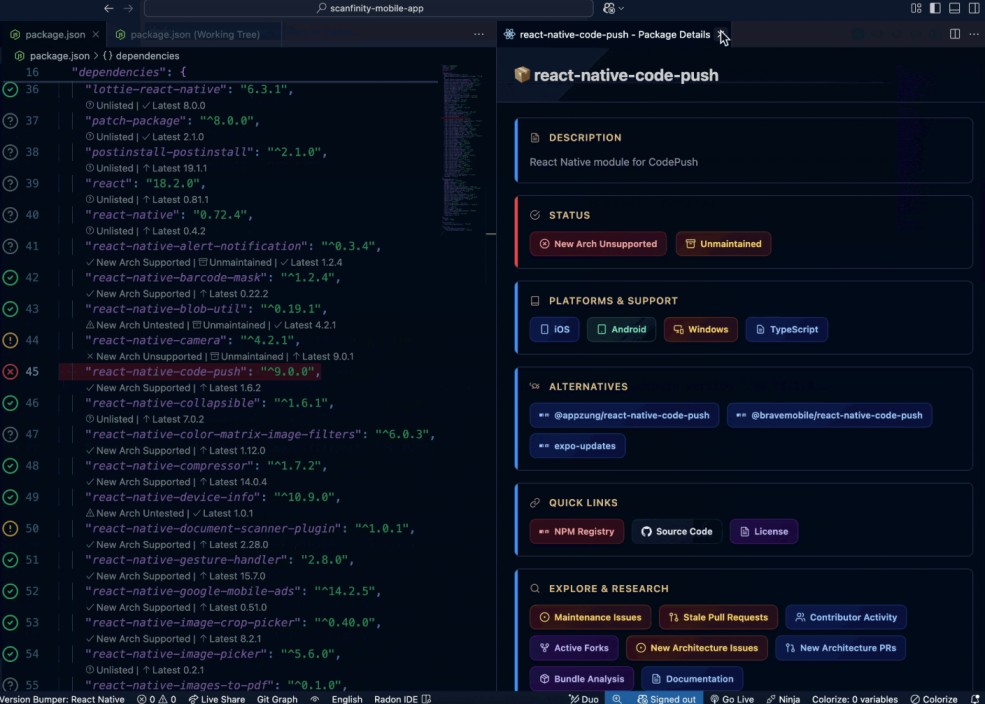Viewport: 985px width, 704px height.
Task: Click the green check status on line 36
Action: point(10,89)
